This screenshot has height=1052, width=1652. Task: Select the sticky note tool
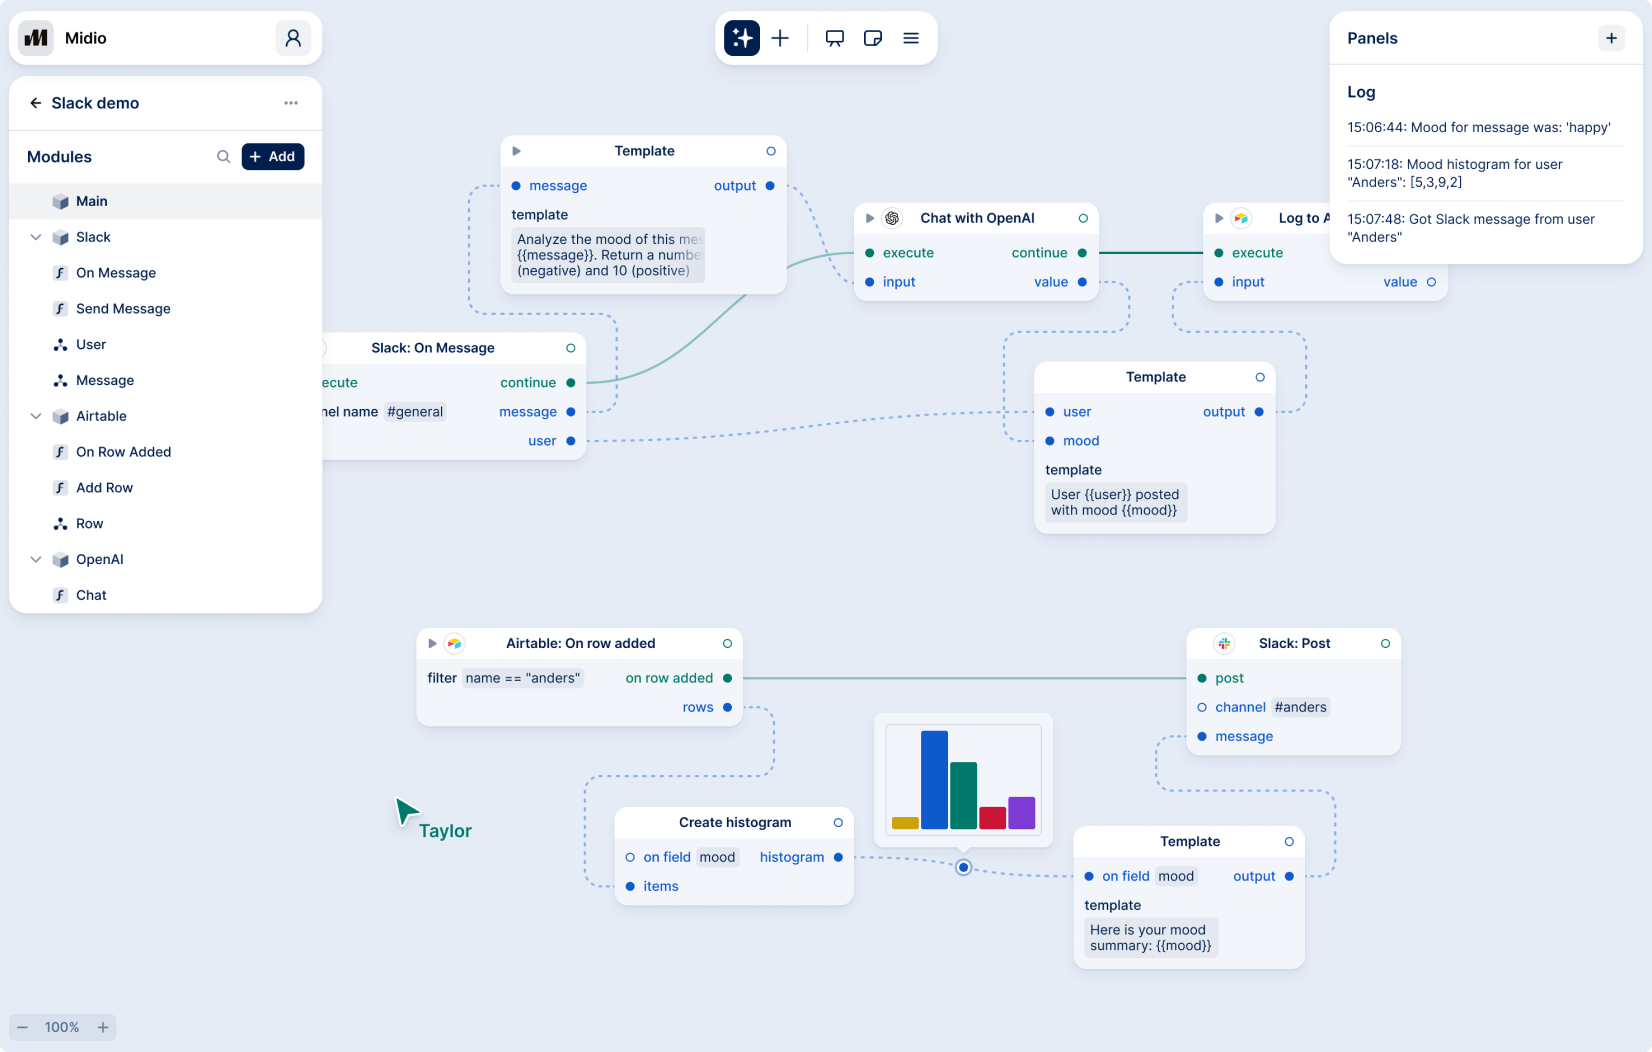click(x=873, y=38)
